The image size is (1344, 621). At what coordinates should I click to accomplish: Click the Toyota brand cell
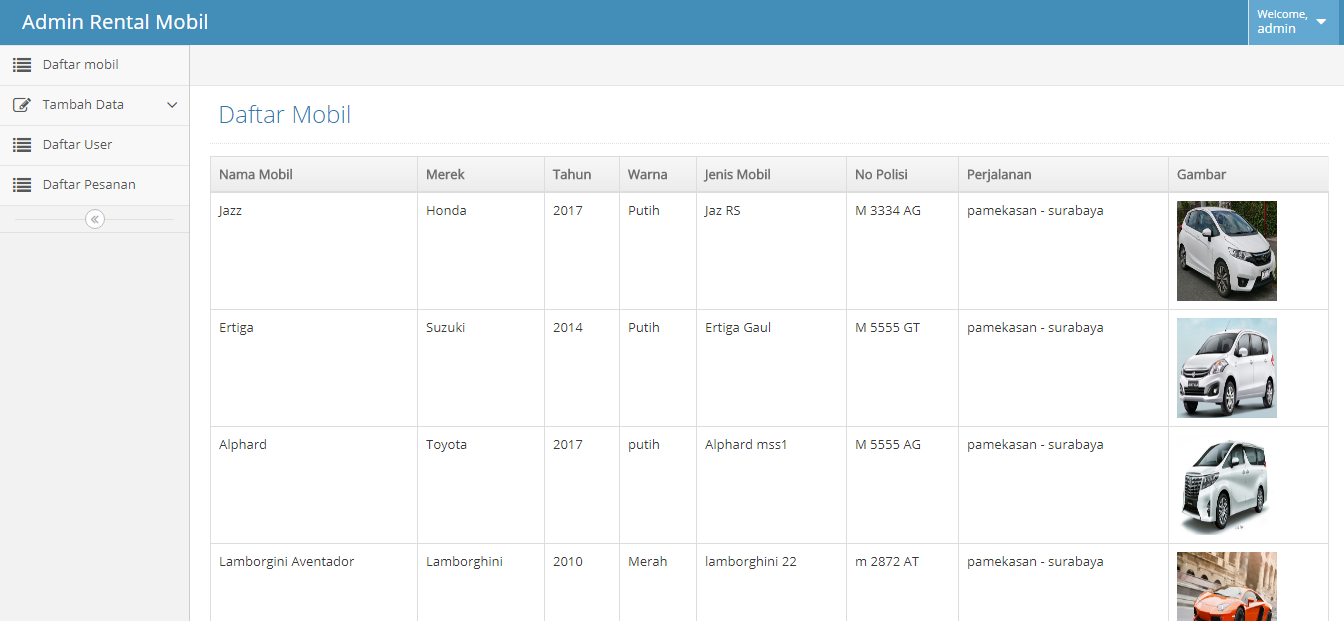[x=481, y=485]
